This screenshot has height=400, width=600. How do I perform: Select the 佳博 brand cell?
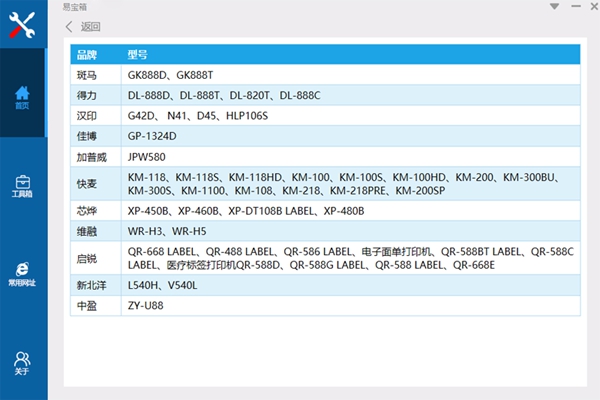96,136
